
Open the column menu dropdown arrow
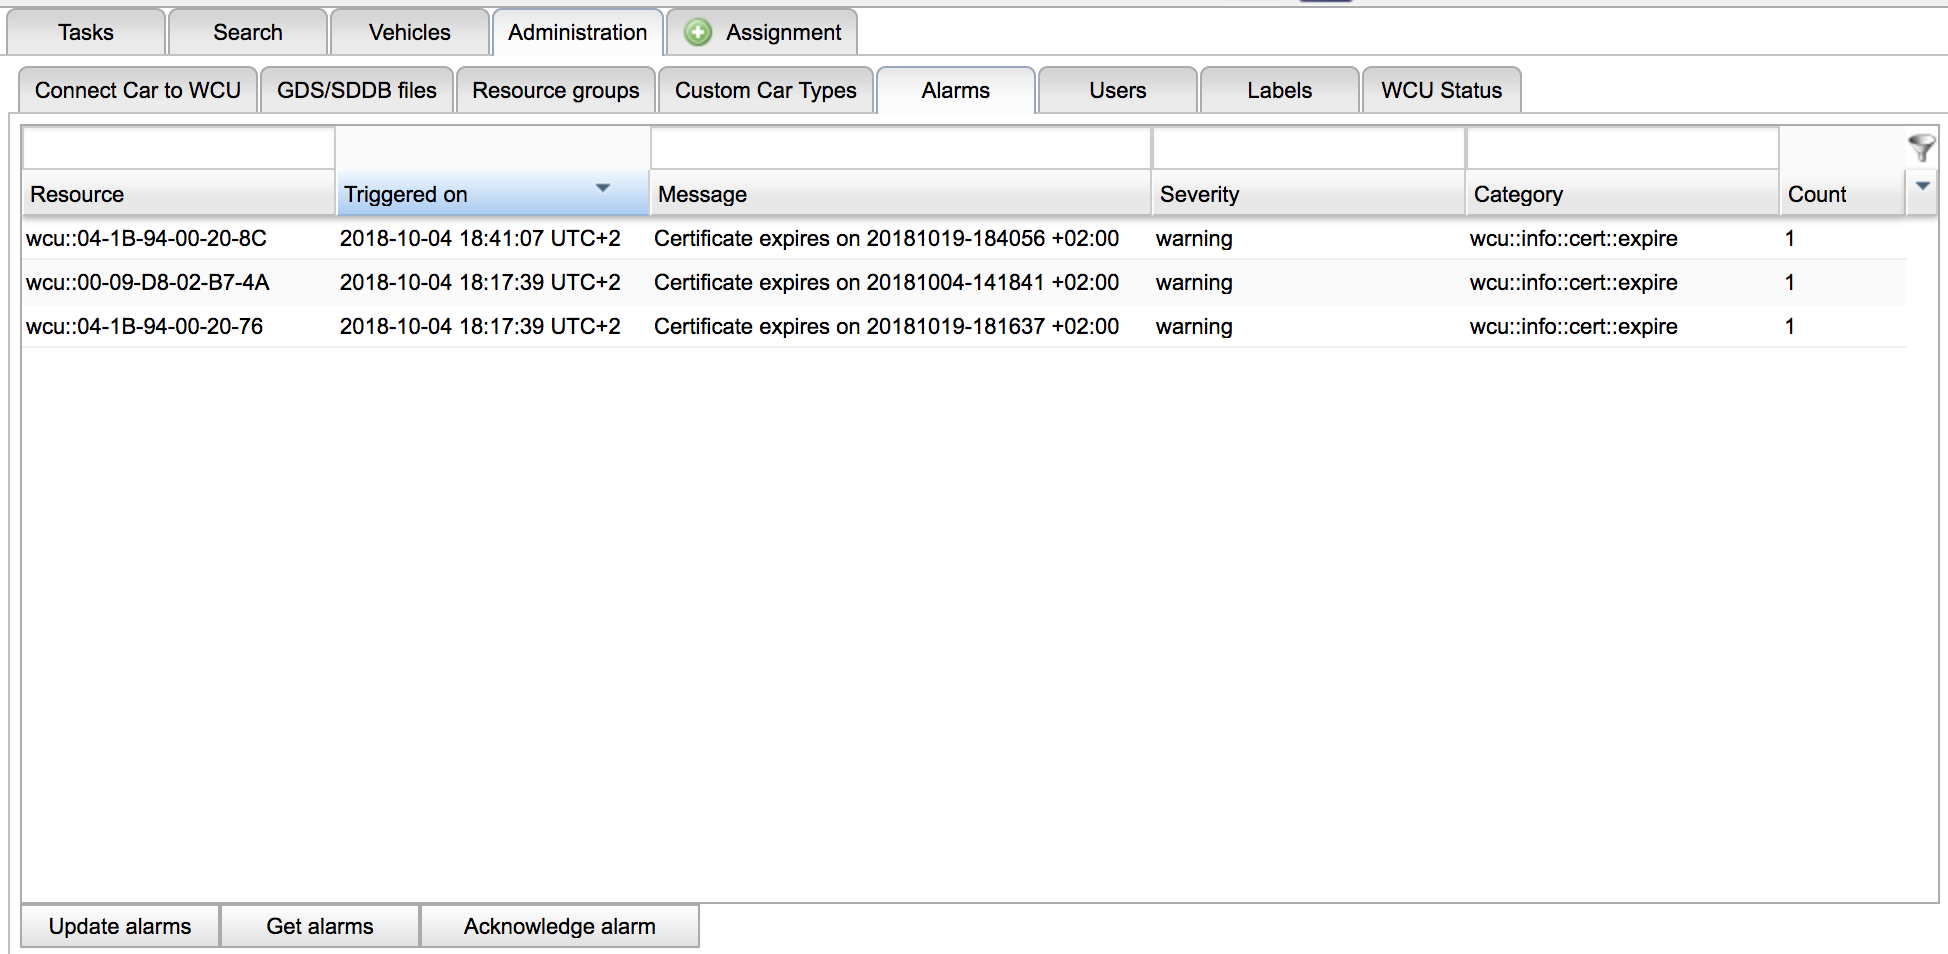coord(1921,187)
